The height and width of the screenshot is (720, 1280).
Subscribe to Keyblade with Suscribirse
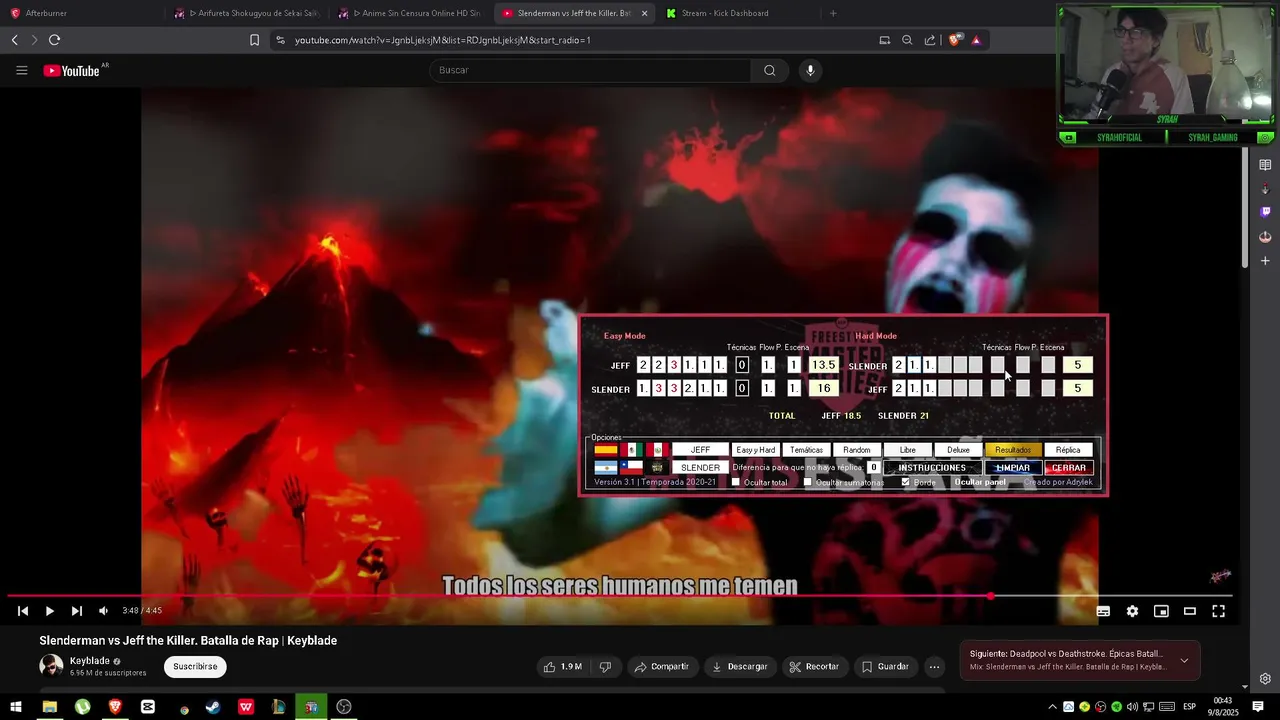(195, 667)
